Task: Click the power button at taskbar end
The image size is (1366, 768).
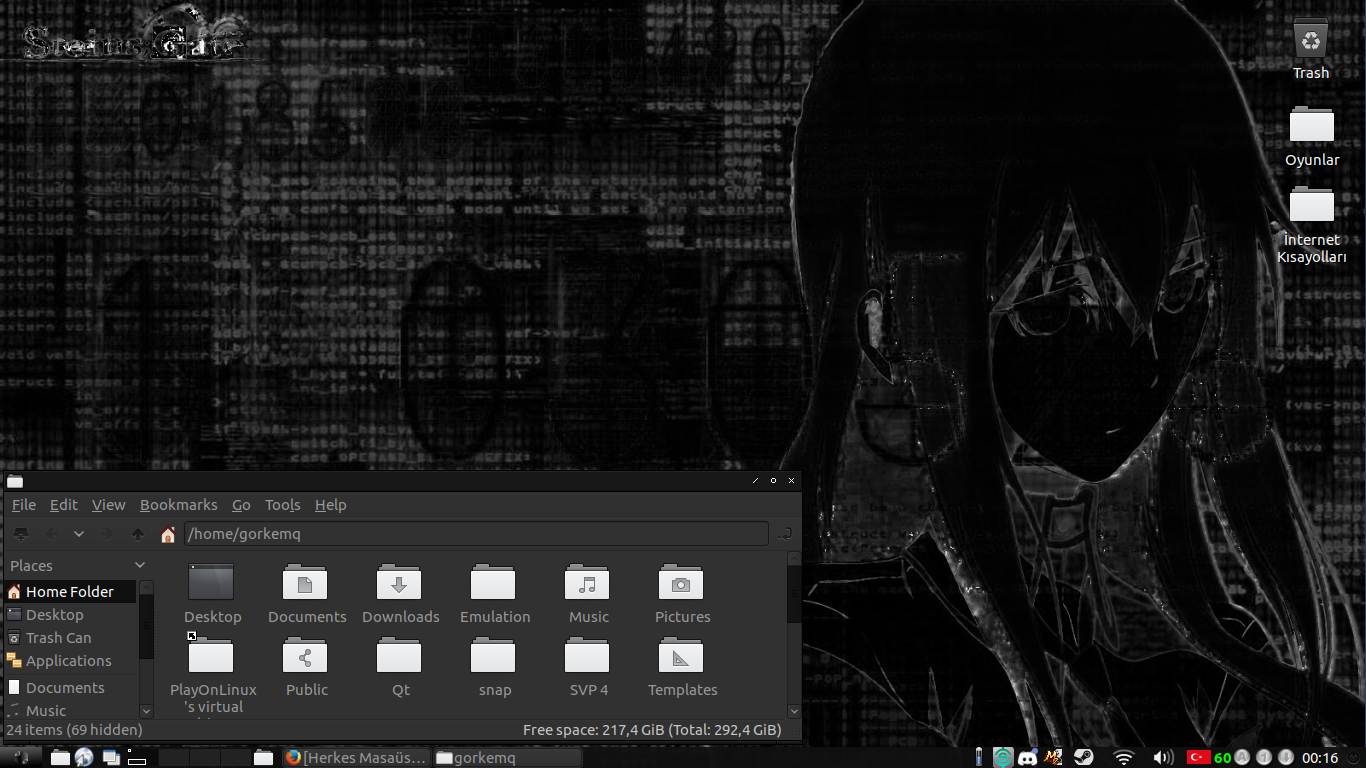Action: 1355,758
